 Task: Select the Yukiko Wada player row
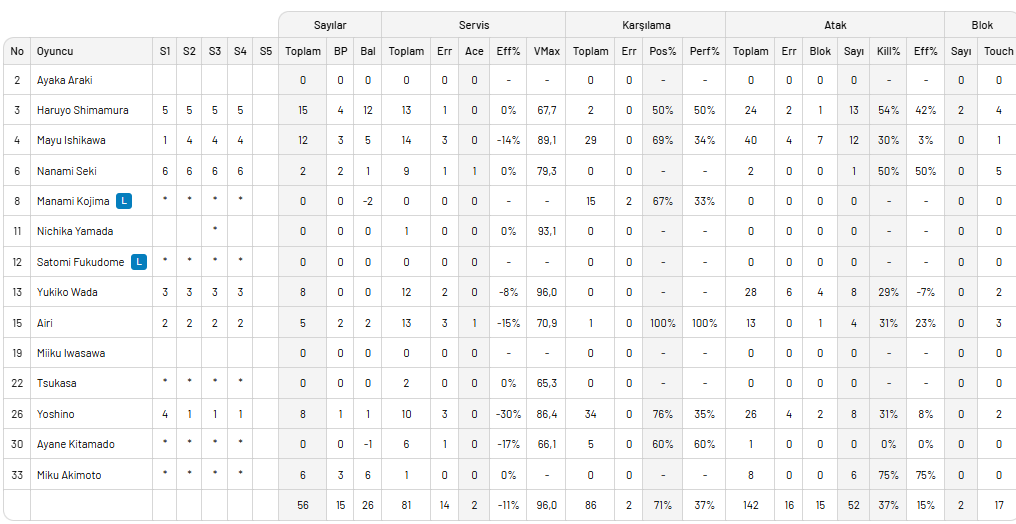[510, 292]
